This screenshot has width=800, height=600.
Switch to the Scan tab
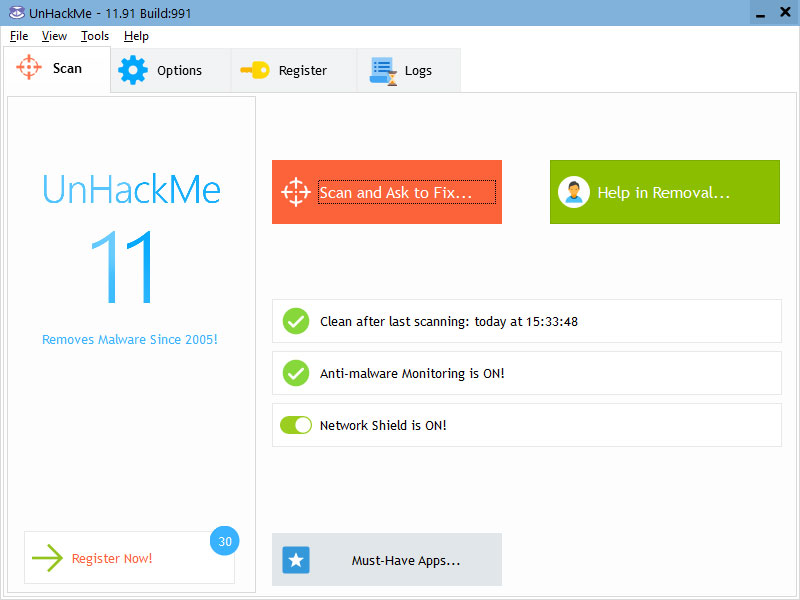pos(57,69)
